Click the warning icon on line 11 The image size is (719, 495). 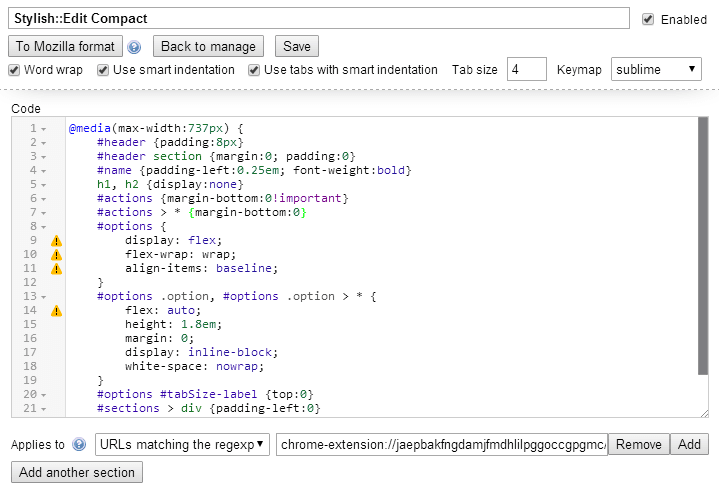point(56,269)
